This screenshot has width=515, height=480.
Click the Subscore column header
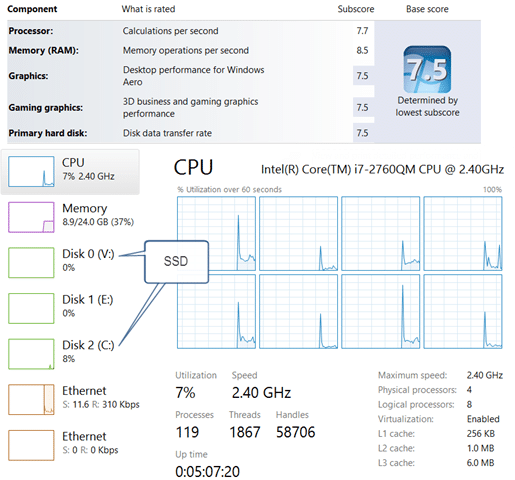coord(356,9)
